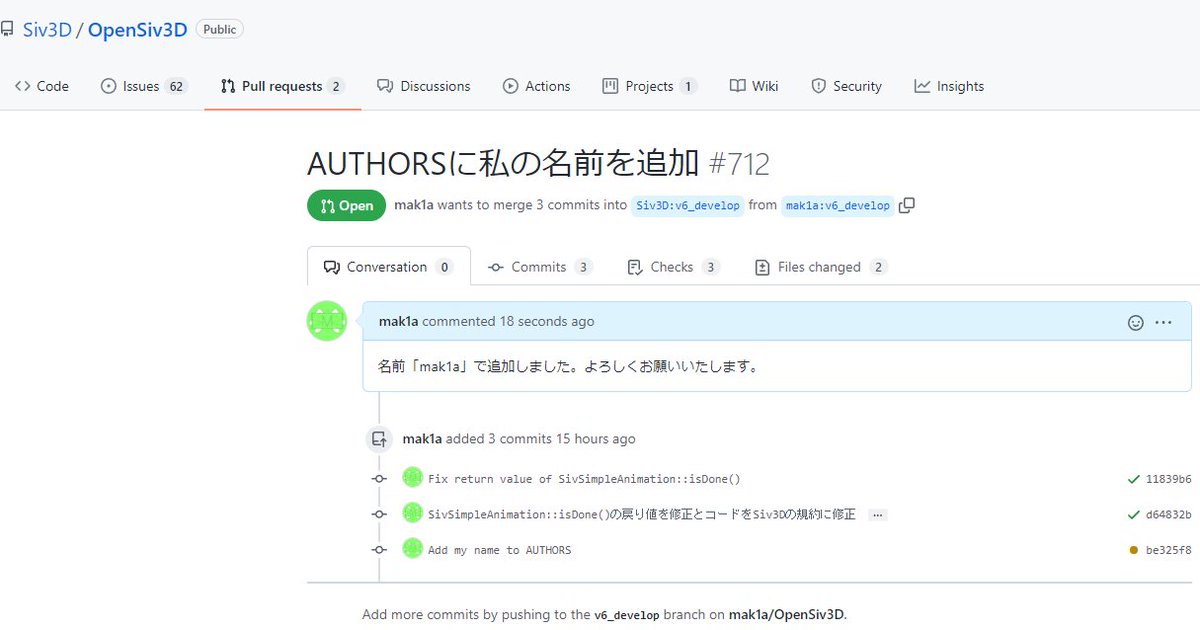Open the Wiki tab
The height and width of the screenshot is (630, 1200).
(x=754, y=86)
